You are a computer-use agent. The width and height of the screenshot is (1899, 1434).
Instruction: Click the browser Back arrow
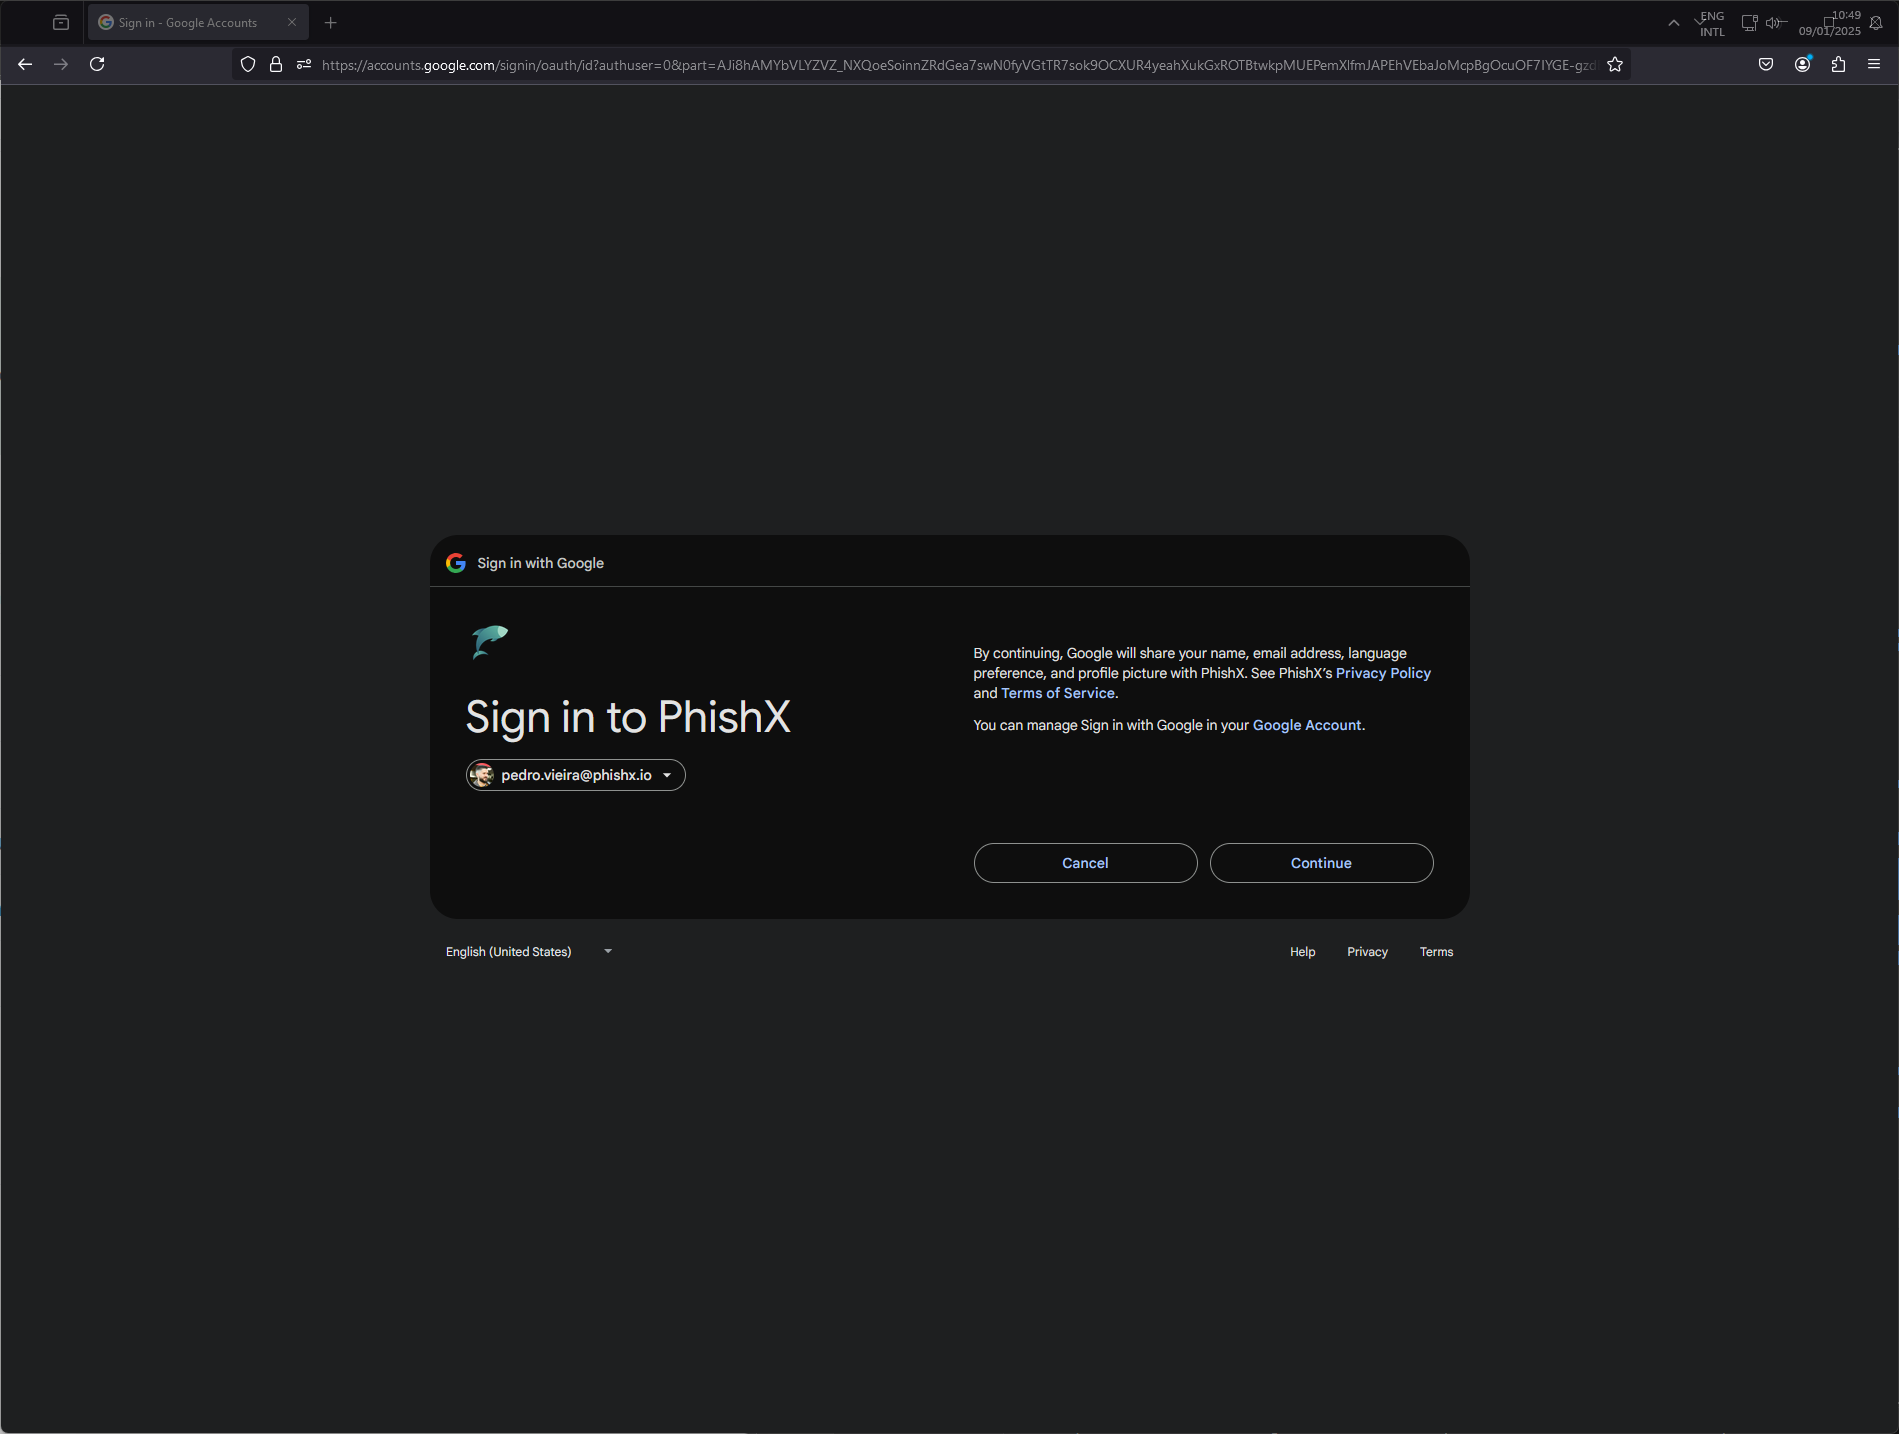click(x=25, y=64)
